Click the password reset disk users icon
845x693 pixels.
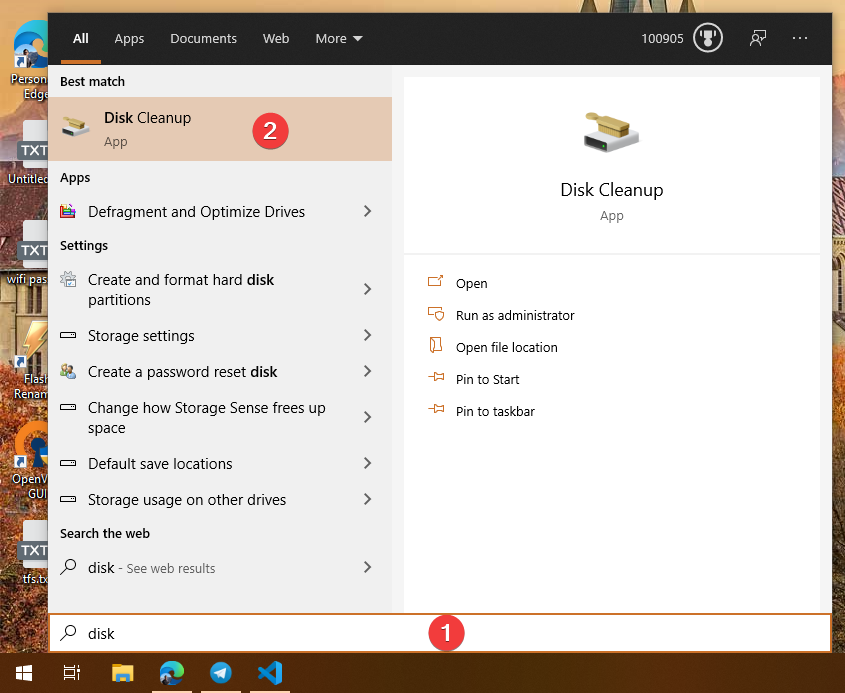click(x=68, y=371)
